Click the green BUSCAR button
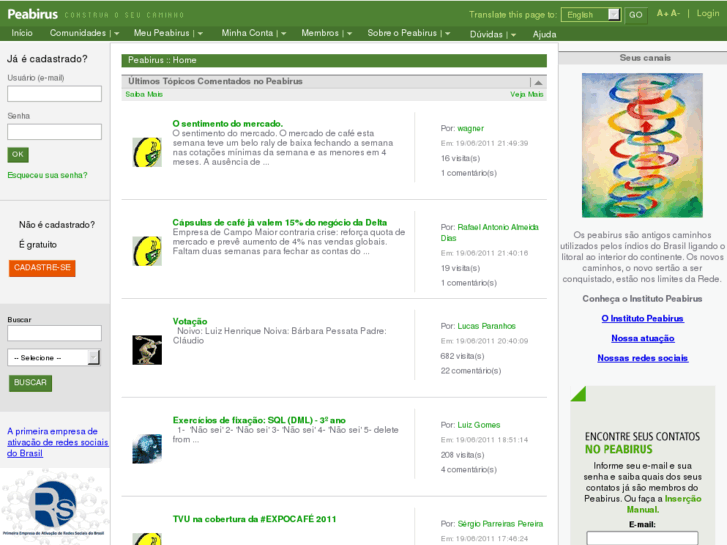The width and height of the screenshot is (727, 545). (x=30, y=383)
